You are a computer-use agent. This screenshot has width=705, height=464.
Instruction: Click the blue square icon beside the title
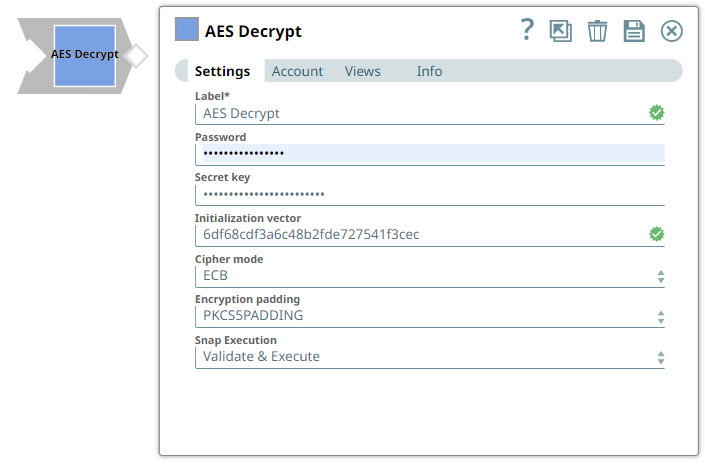coord(187,30)
